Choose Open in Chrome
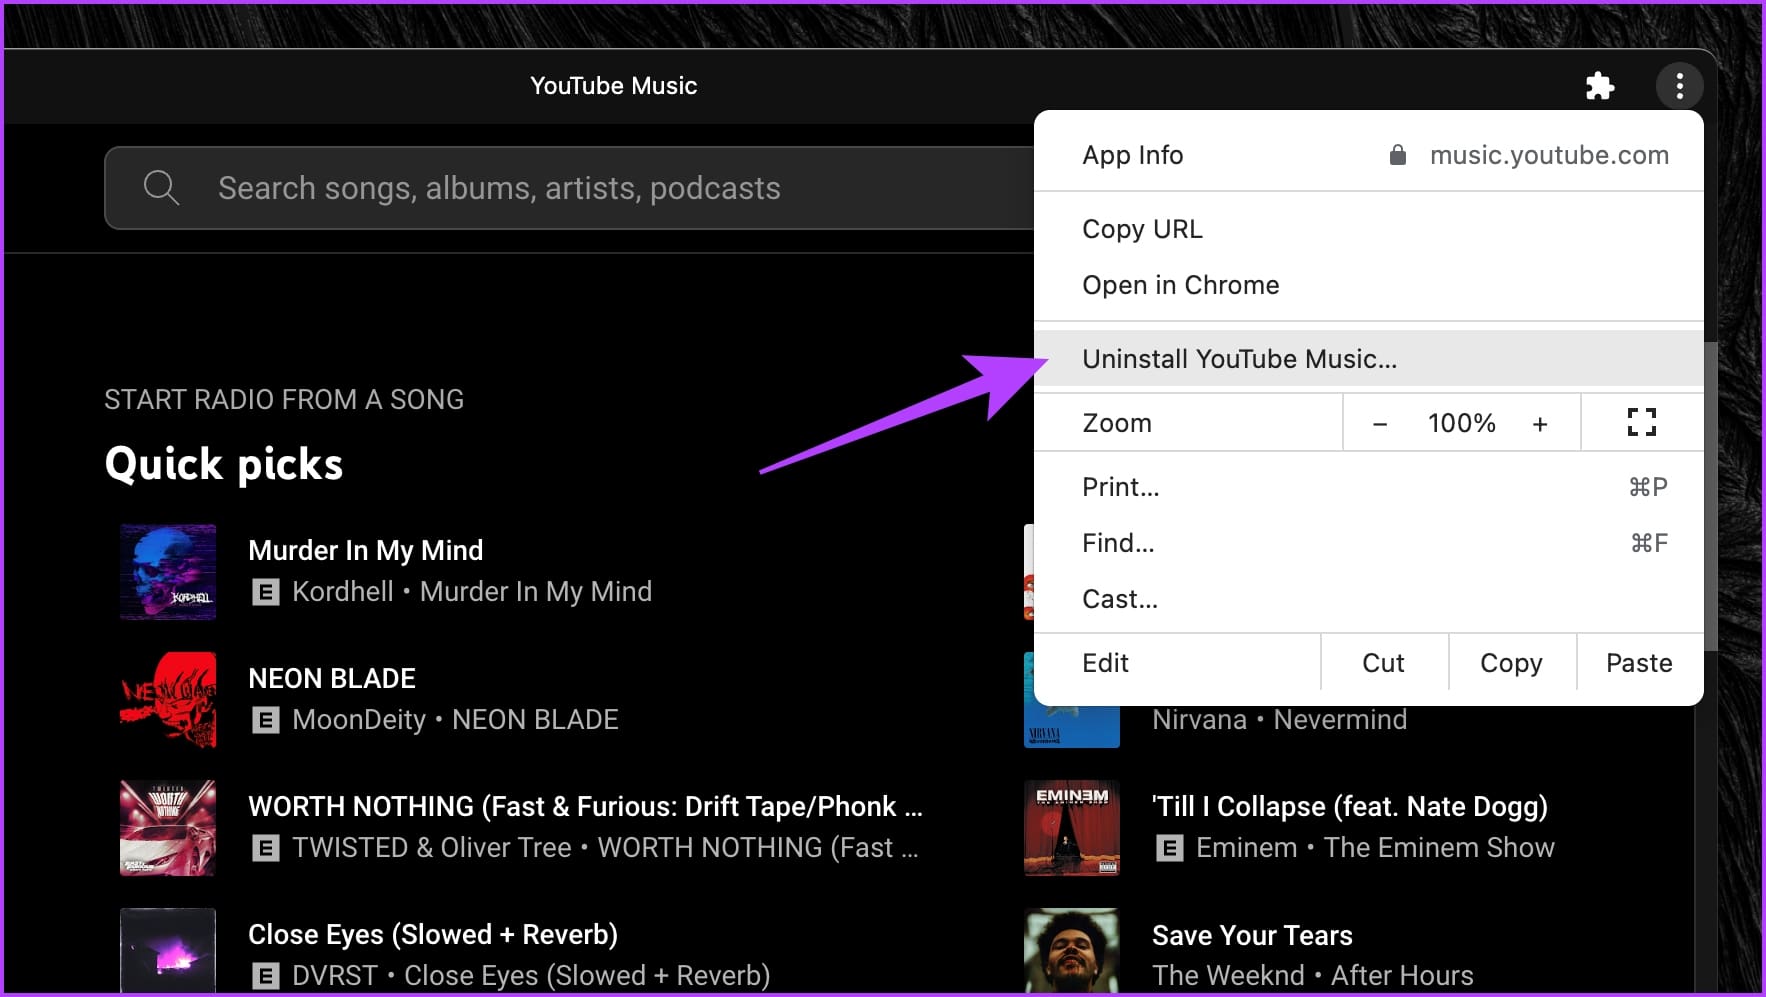This screenshot has width=1766, height=997. [1180, 284]
